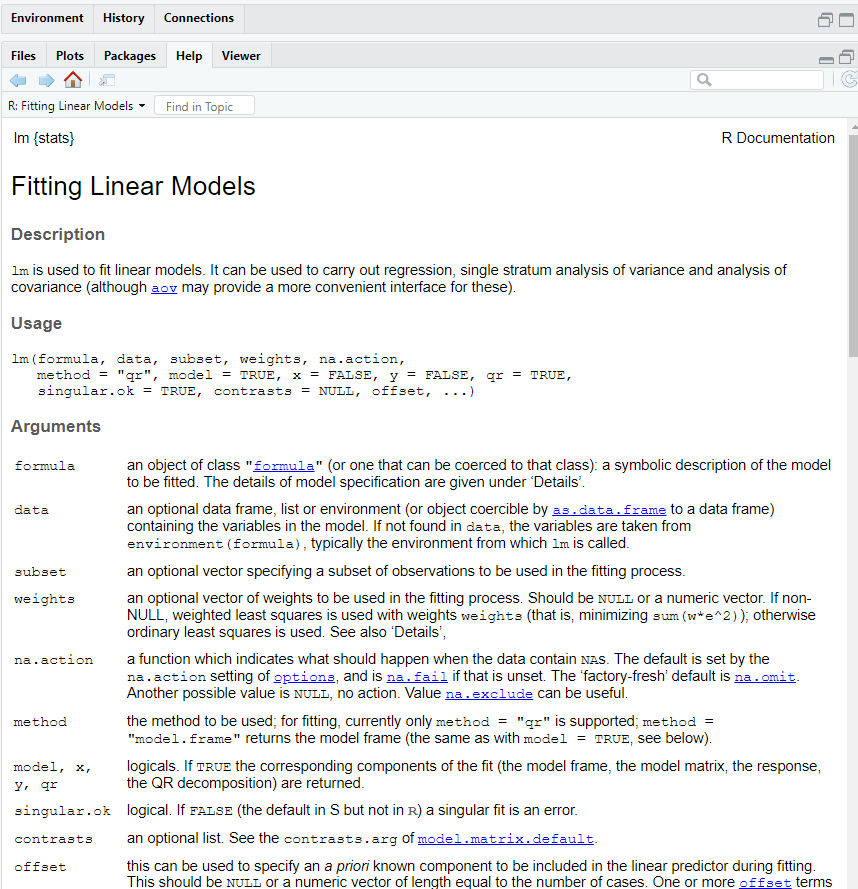Refresh the help topic
Screen dimensions: 858x889
[x=849, y=80]
